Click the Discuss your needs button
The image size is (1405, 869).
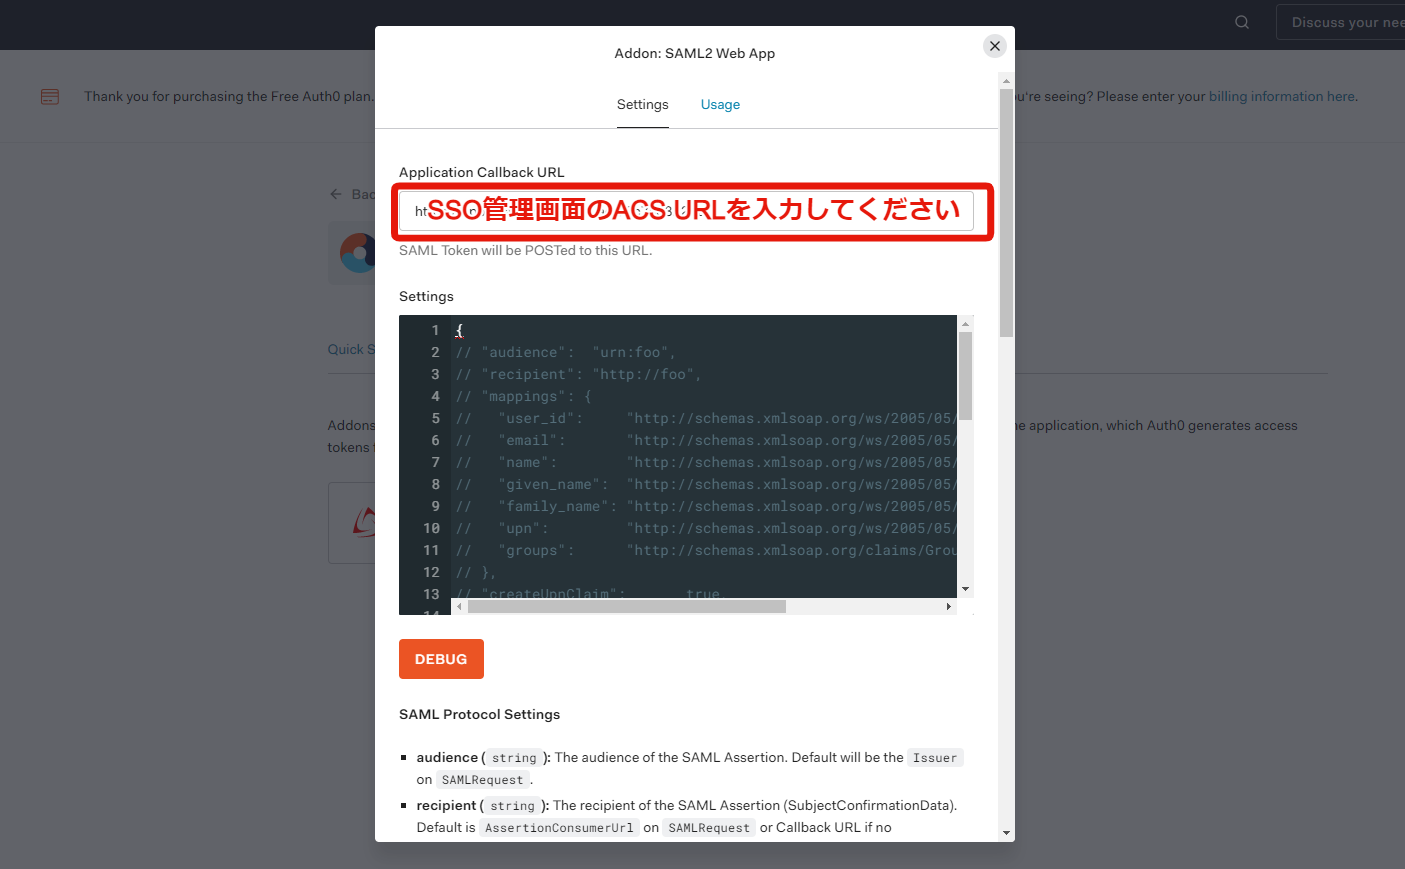1340,22
